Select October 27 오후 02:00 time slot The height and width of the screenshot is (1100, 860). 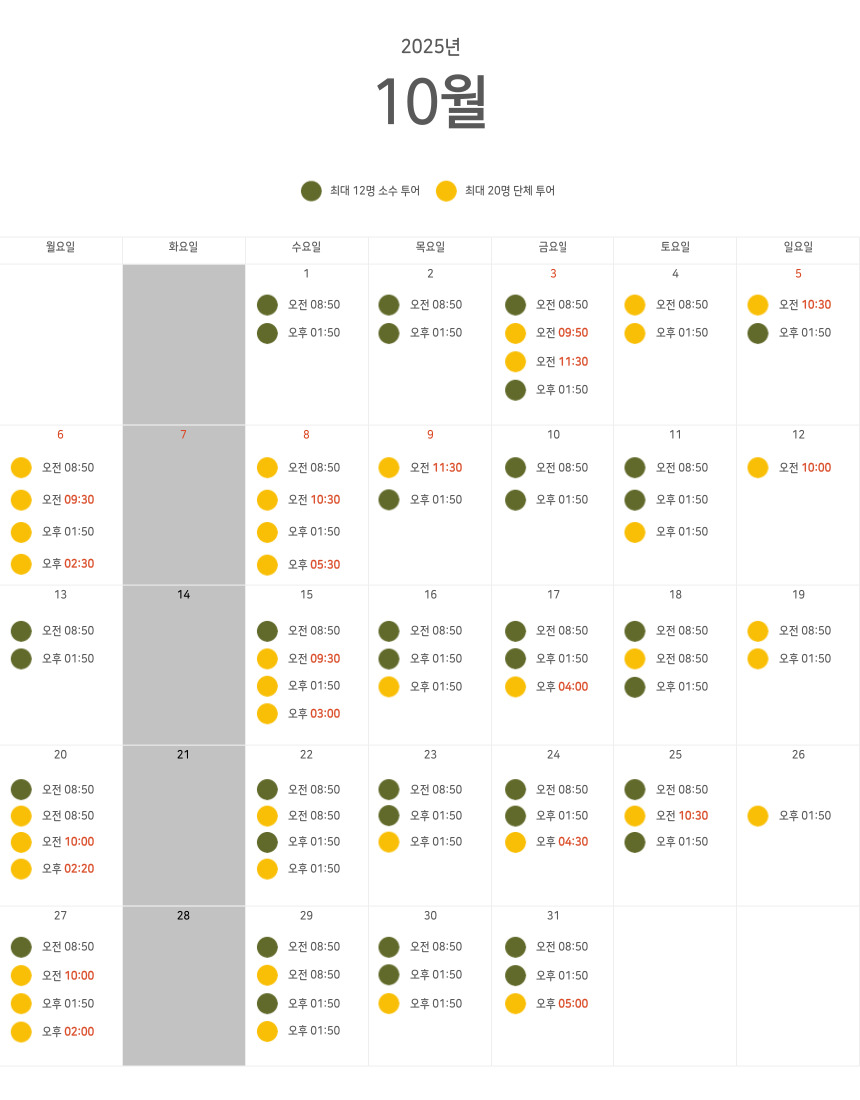pos(68,1032)
